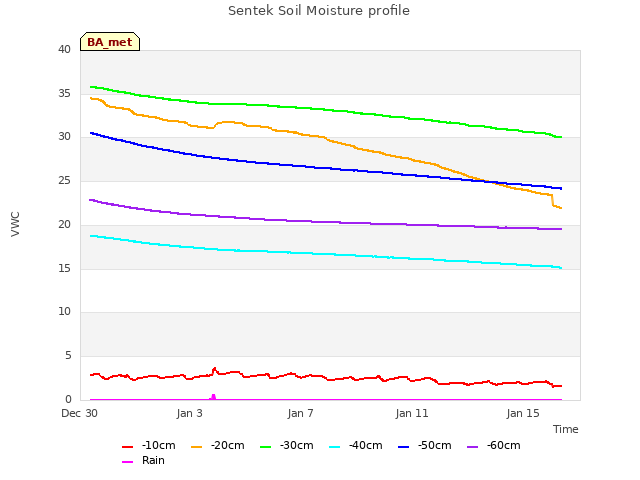Toggle the Rain series in the legend
The height and width of the screenshot is (480, 640).
(x=144, y=460)
